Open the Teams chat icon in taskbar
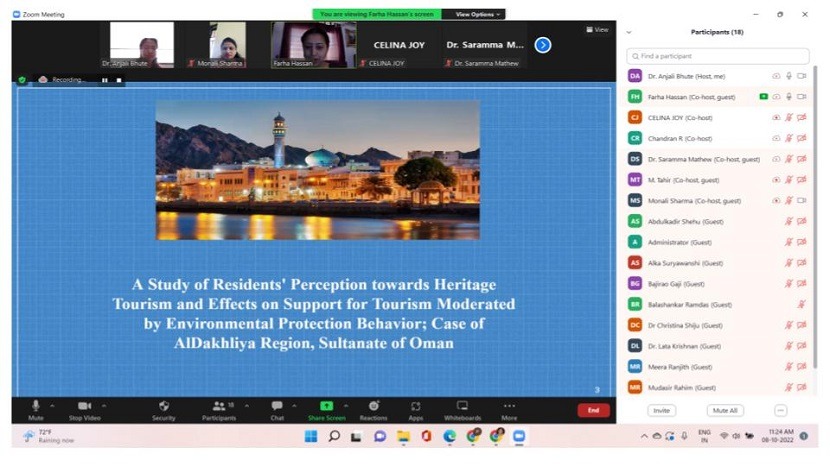Screen dimensions: 830x466 pyautogui.click(x=380, y=436)
